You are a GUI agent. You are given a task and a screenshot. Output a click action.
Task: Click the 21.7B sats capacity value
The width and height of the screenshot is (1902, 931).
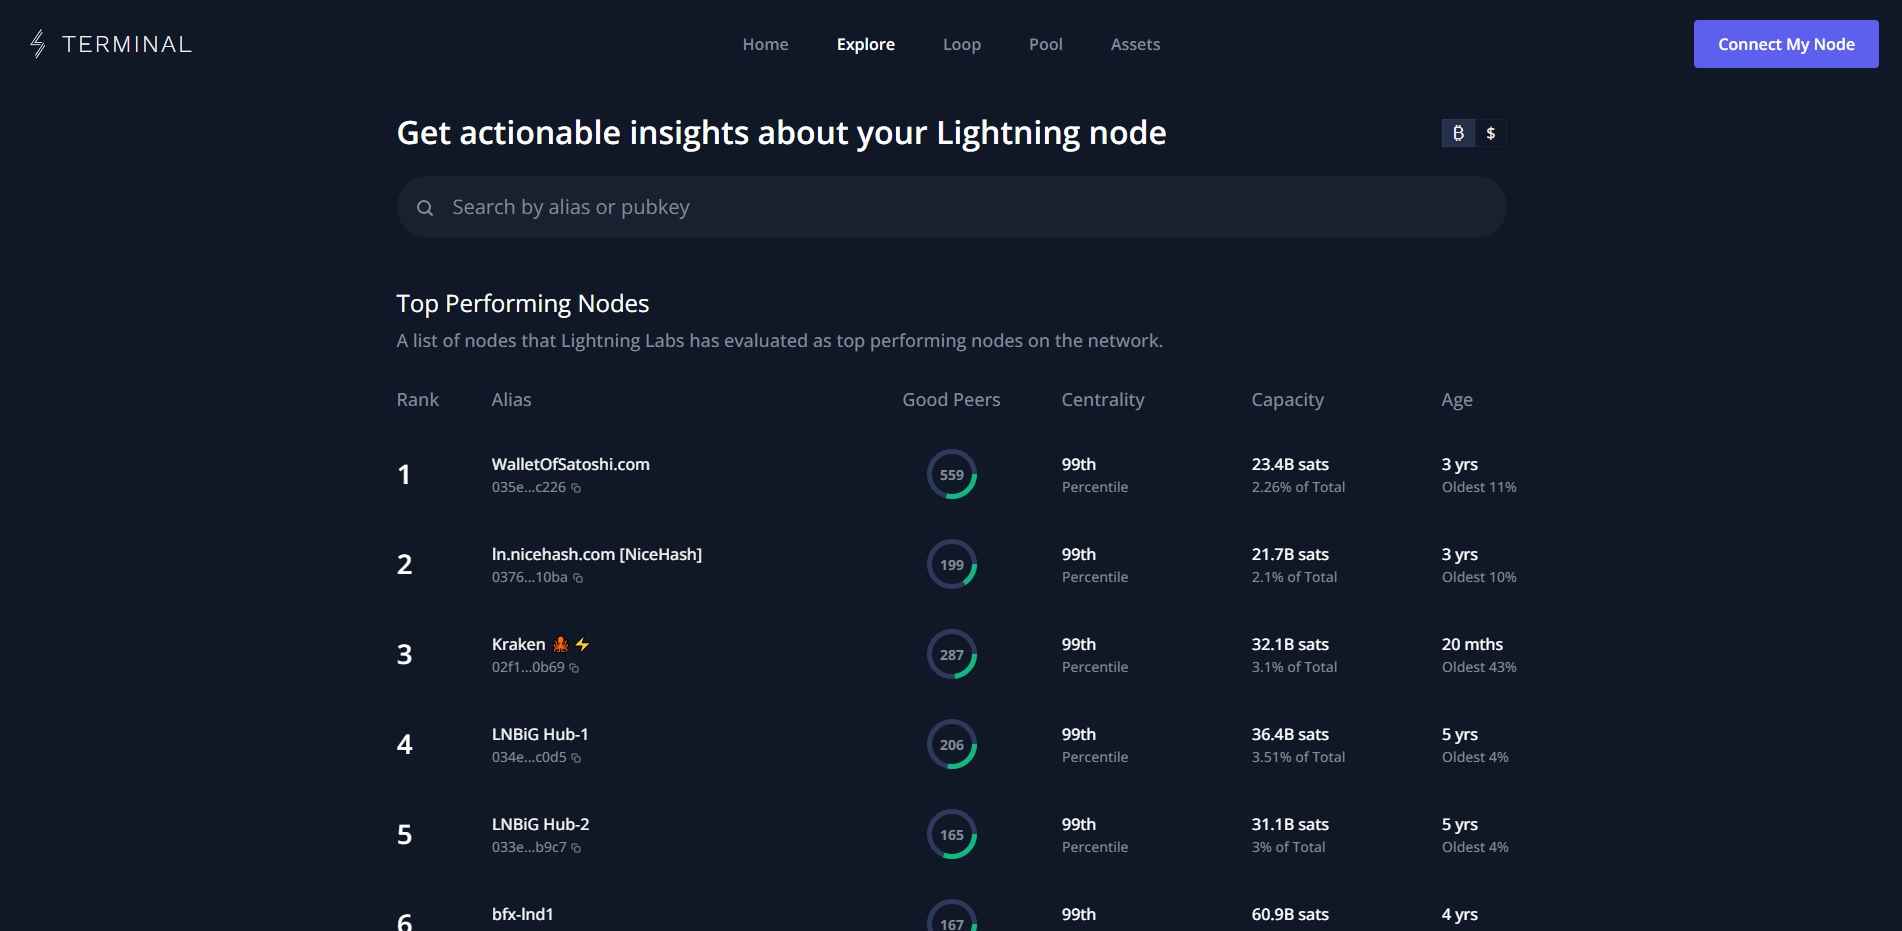pos(1290,554)
